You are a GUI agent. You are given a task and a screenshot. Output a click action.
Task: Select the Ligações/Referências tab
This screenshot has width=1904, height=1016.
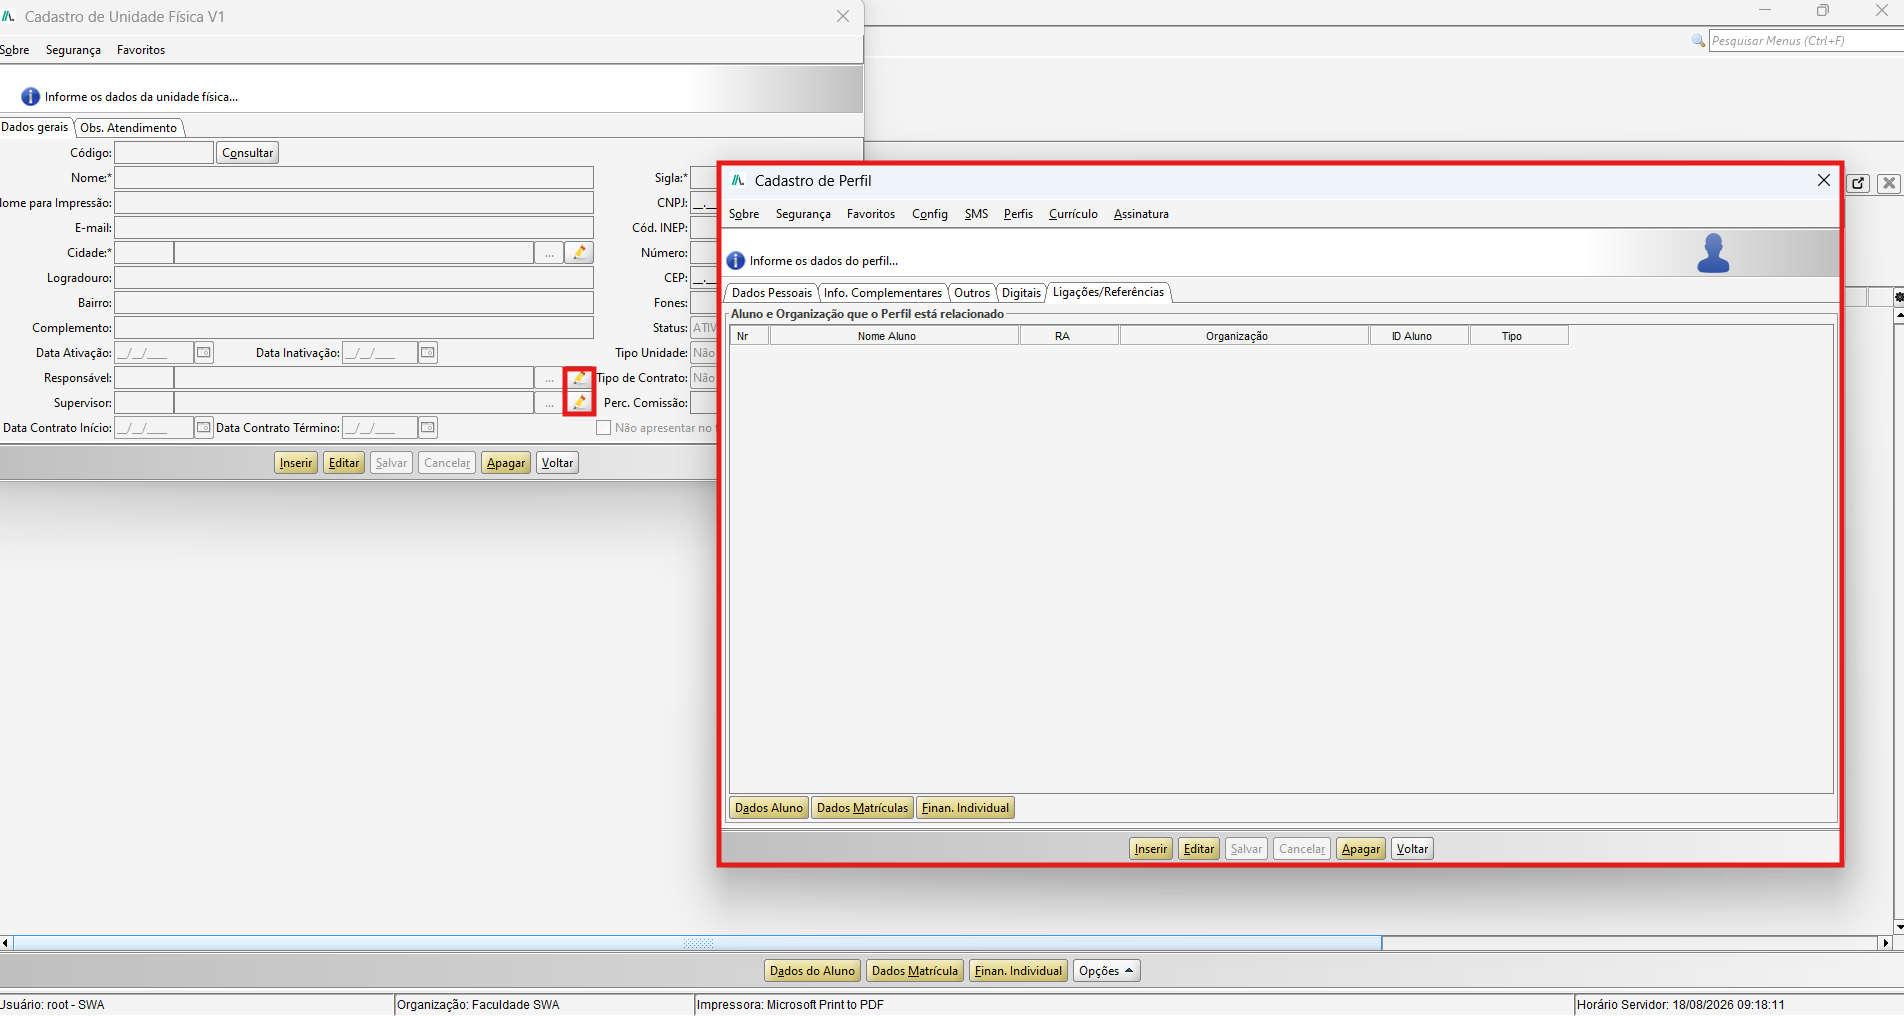1108,292
